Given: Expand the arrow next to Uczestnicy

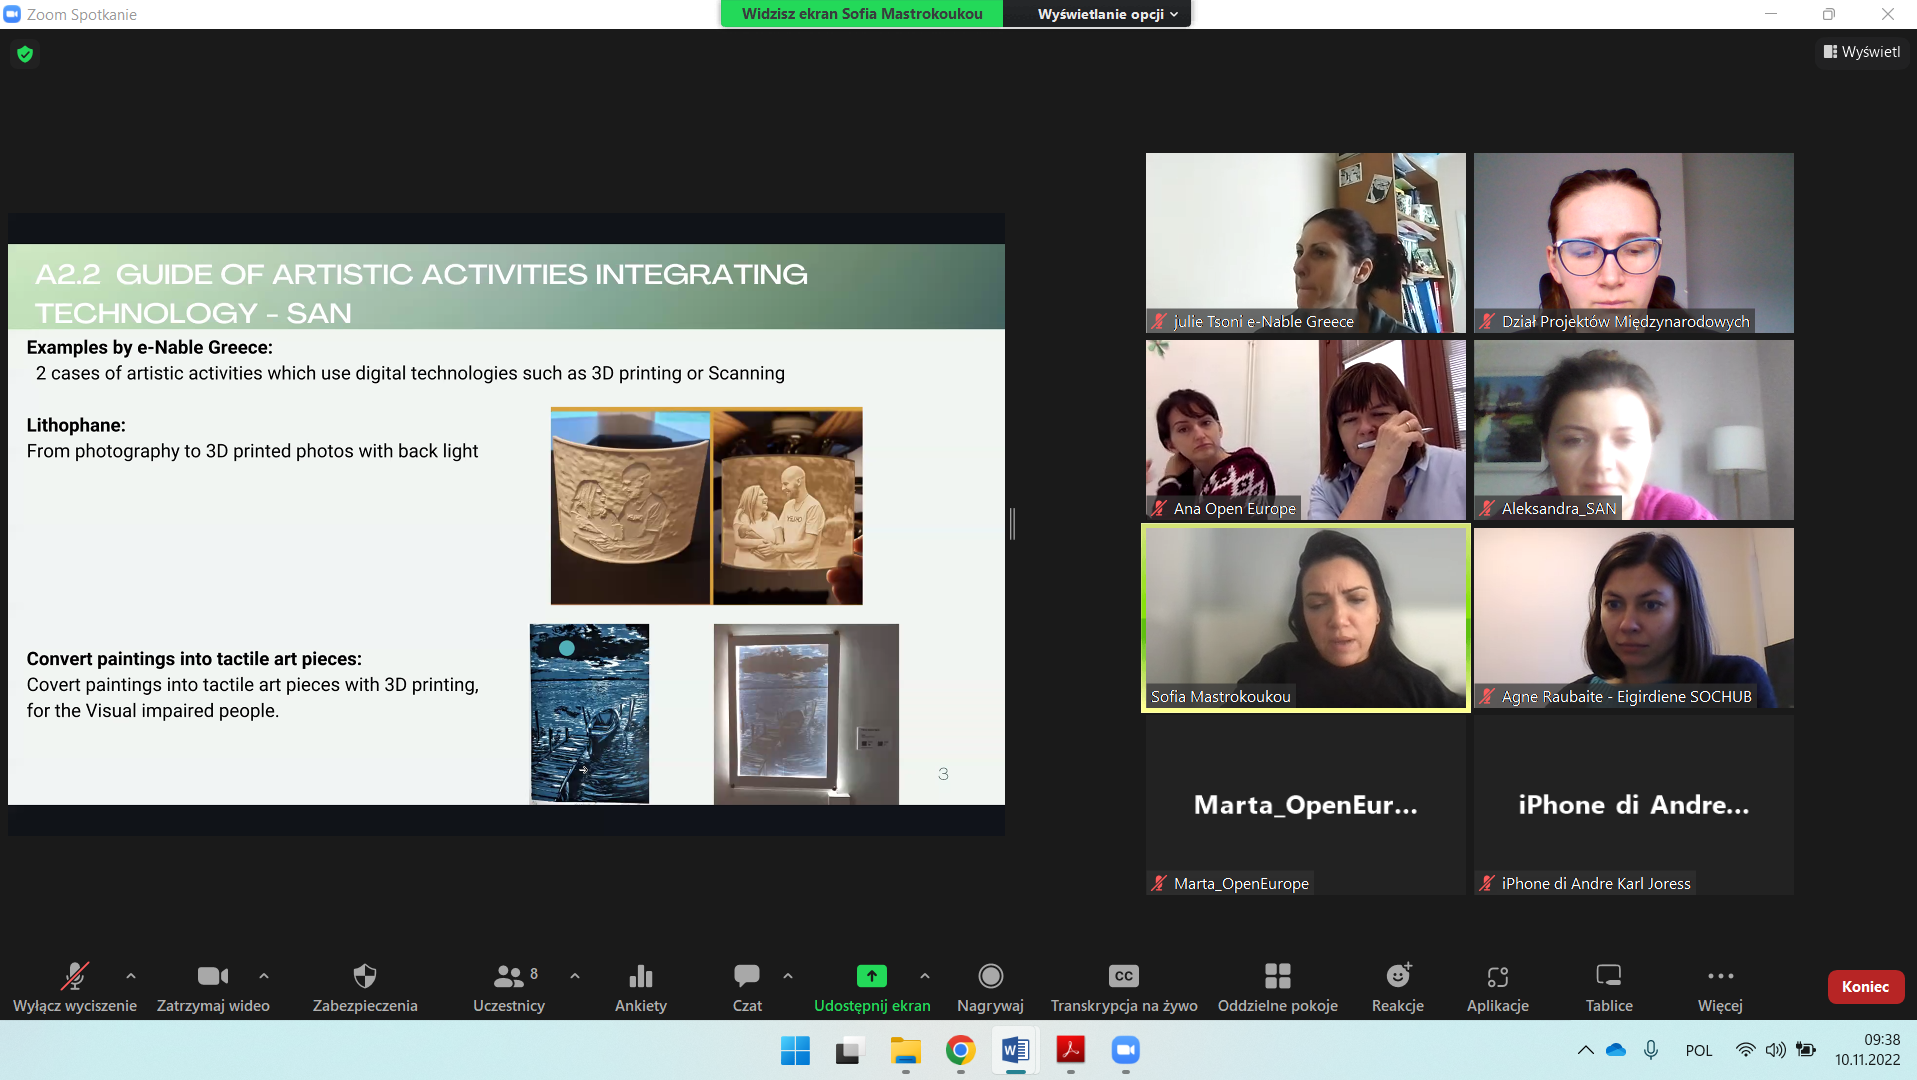Looking at the screenshot, I should pos(575,976).
